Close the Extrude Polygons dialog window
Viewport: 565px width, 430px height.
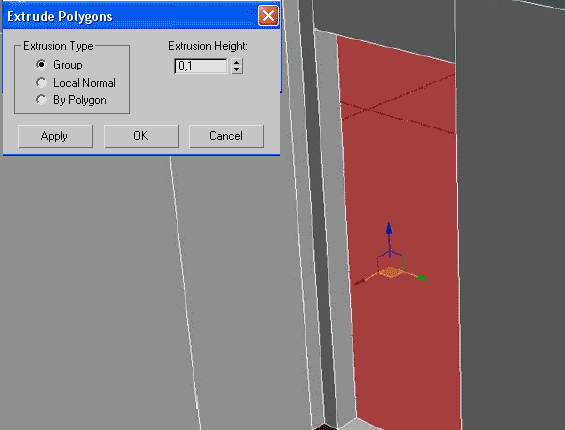(268, 16)
